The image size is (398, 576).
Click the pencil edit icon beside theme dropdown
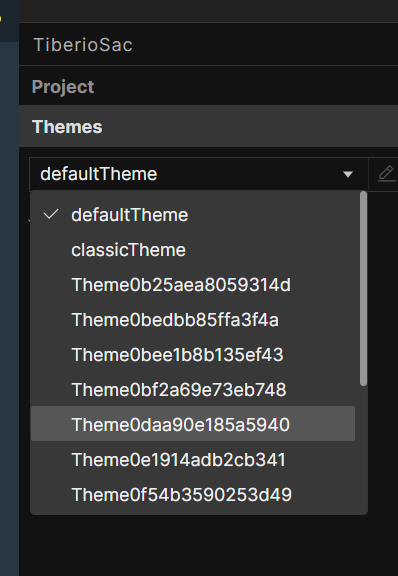386,173
